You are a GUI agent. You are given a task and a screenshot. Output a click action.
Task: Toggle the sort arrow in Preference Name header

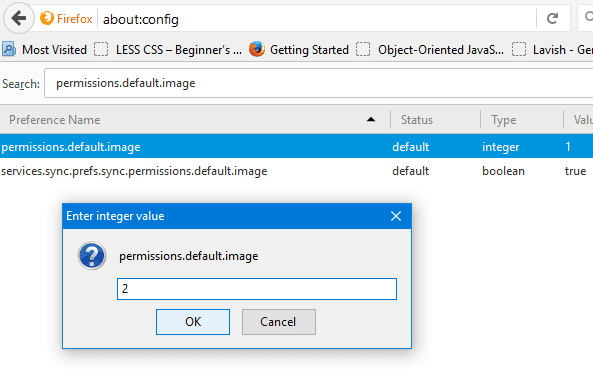[x=371, y=119]
